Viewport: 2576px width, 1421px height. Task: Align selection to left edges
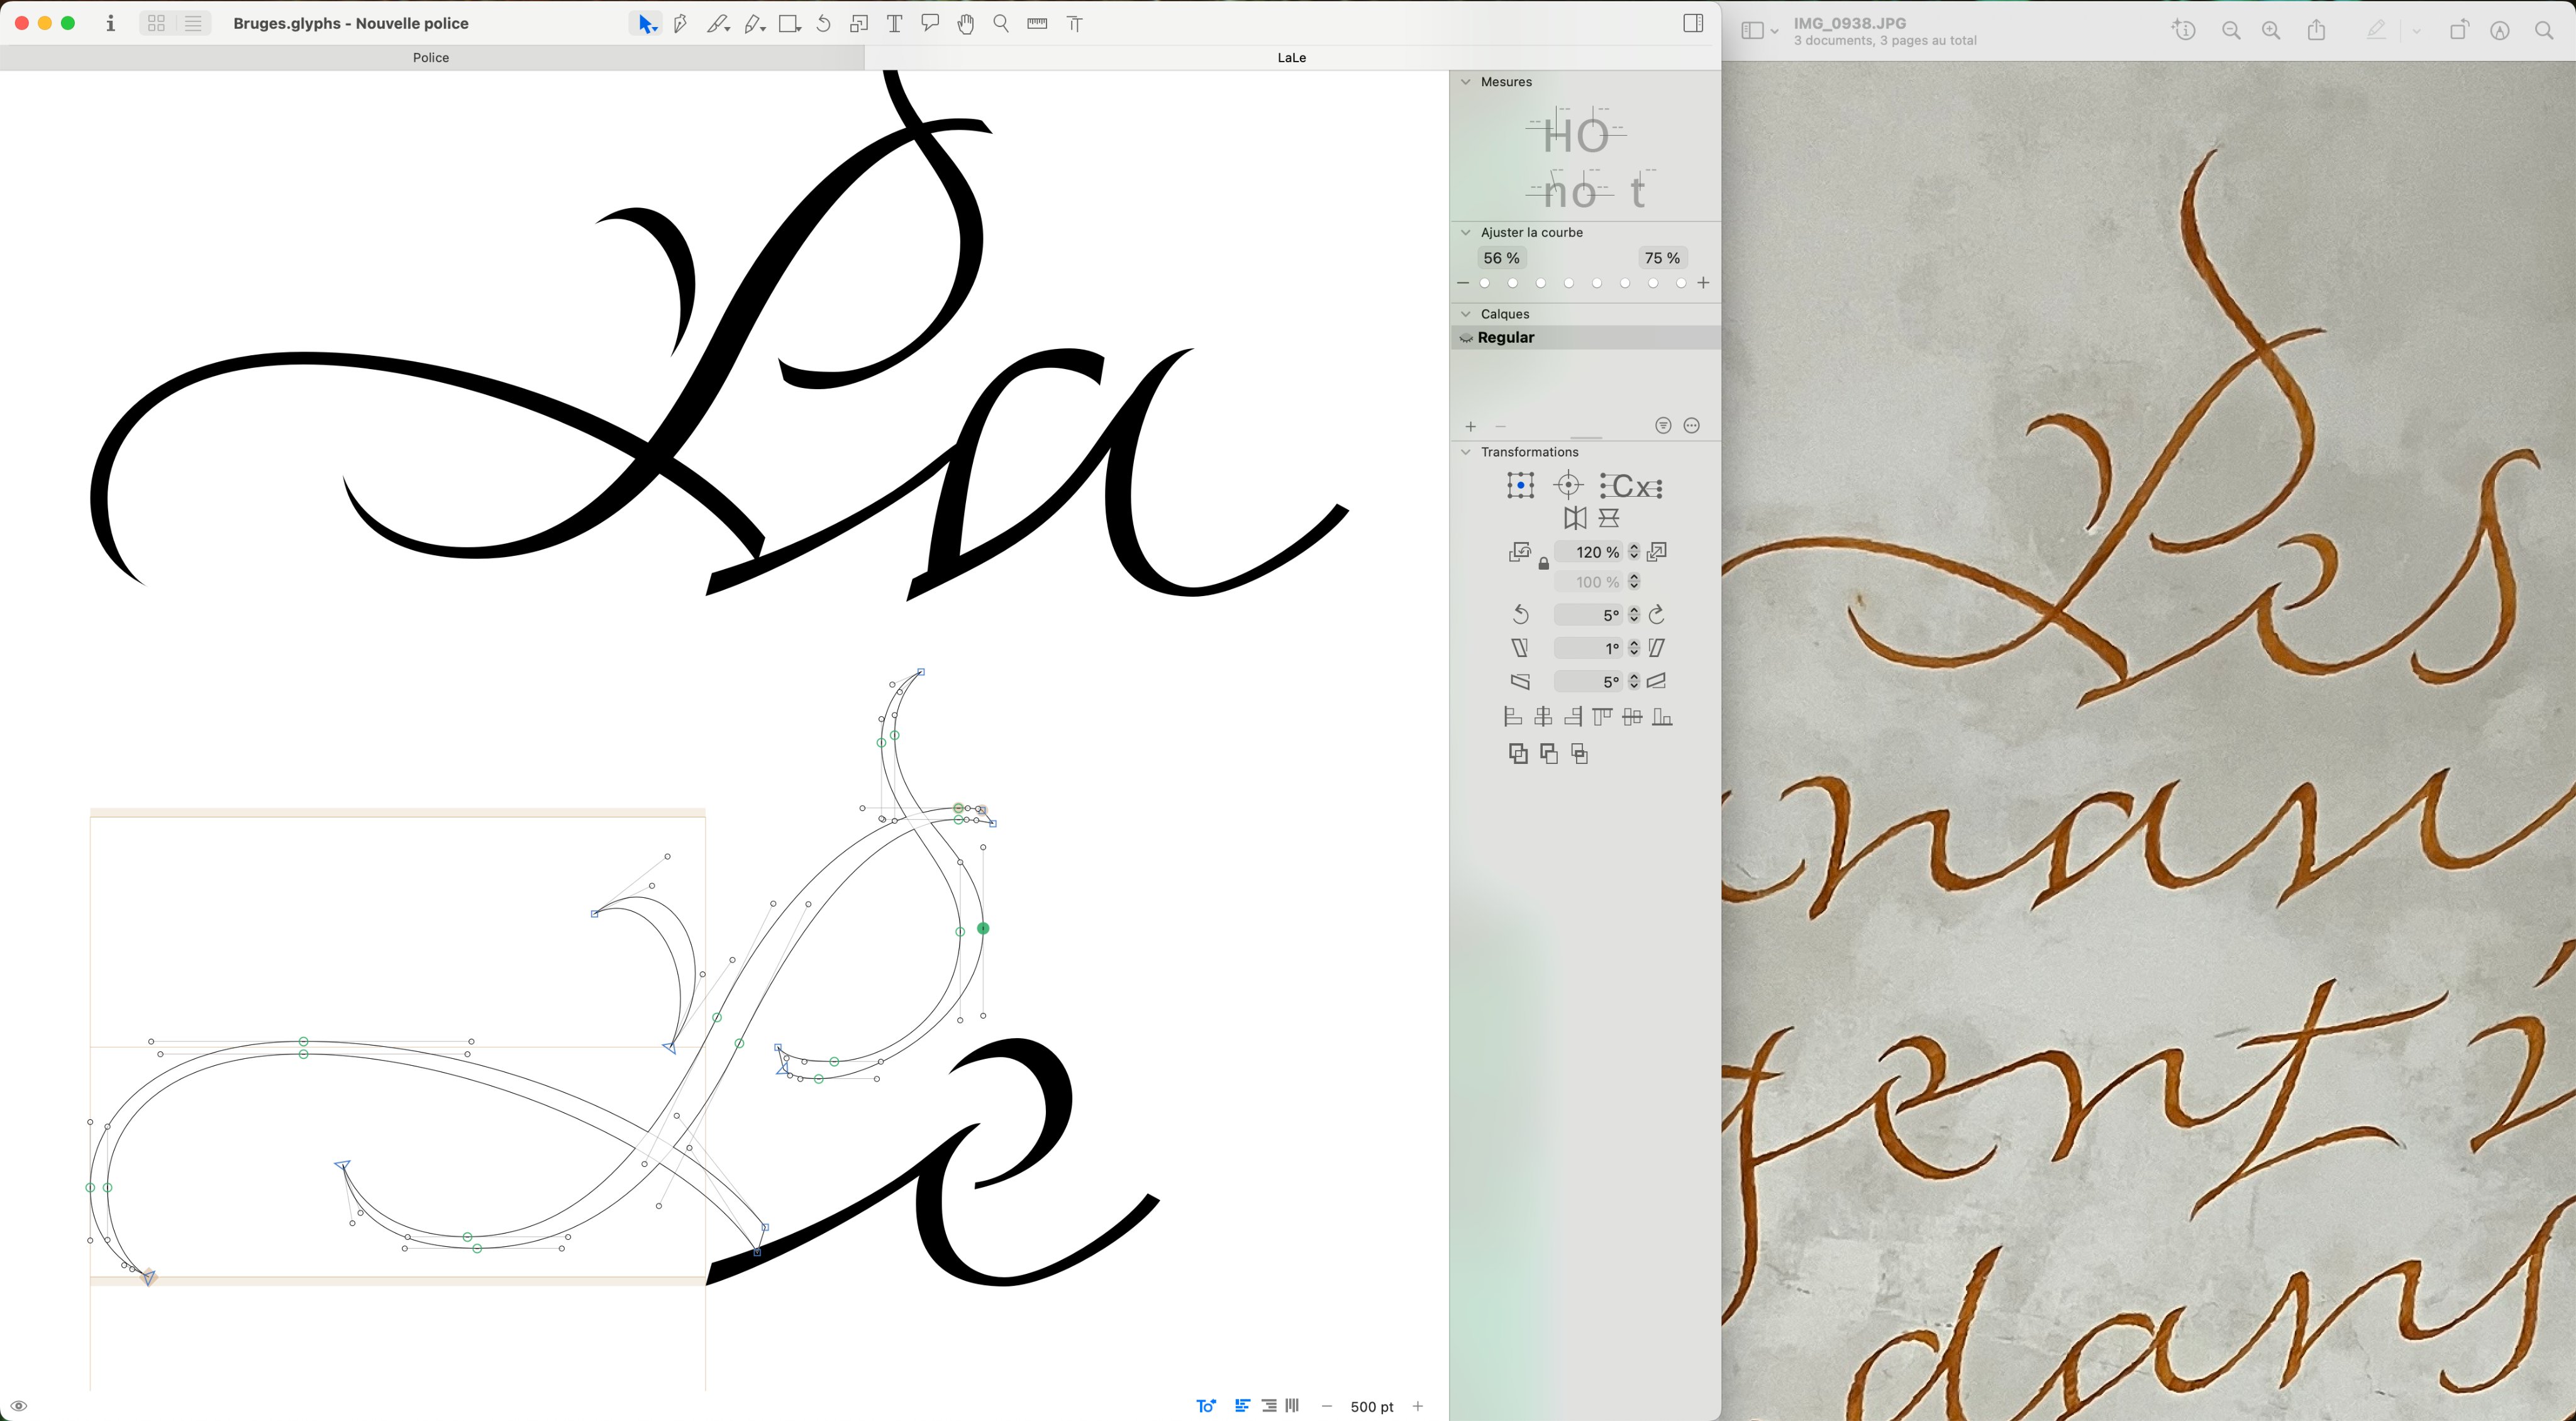click(x=1513, y=717)
